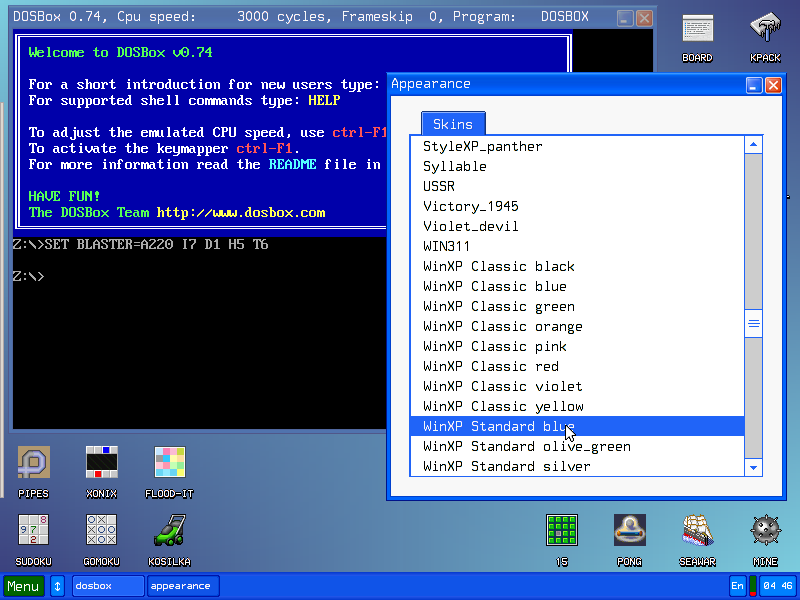The width and height of the screenshot is (800, 600).
Task: Open the Menu button on taskbar
Action: point(23,586)
